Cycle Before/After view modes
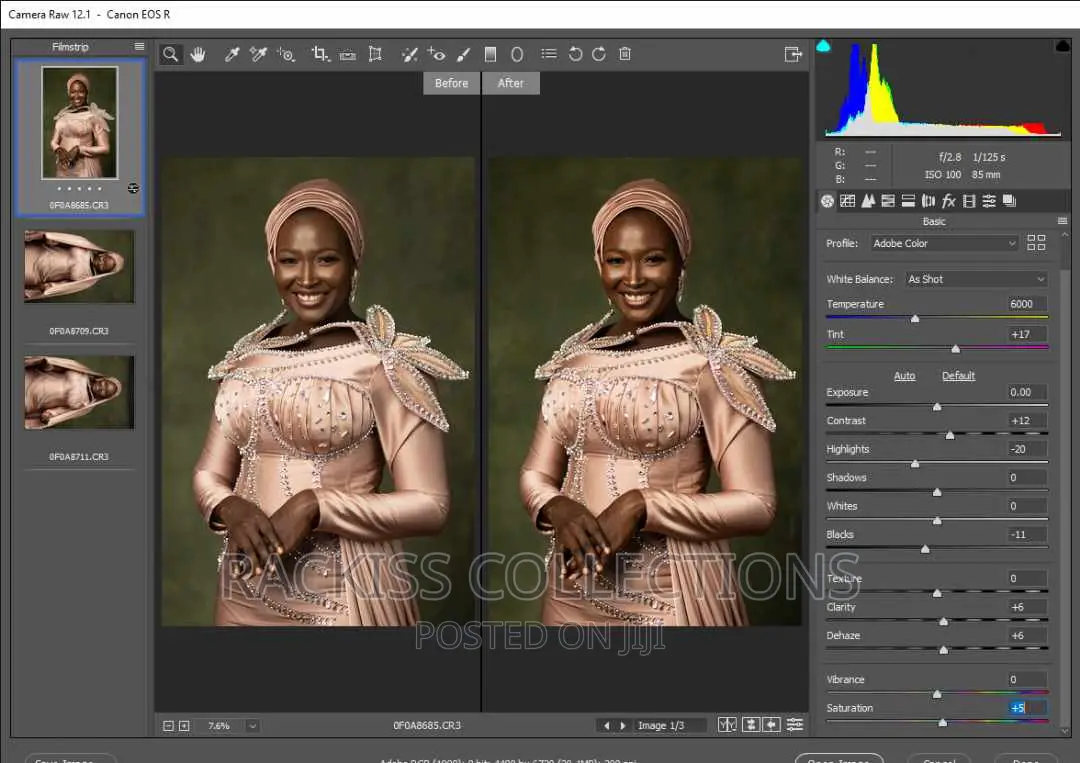This screenshot has width=1080, height=763. pyautogui.click(x=727, y=724)
